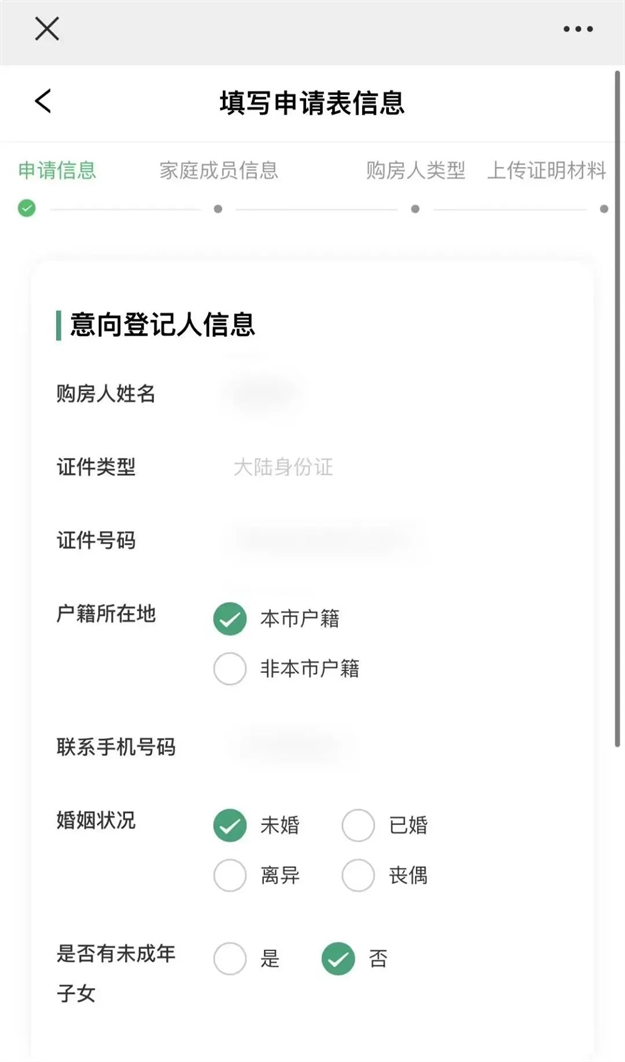Select 离异 marital status option
Viewport: 625px width, 1062px height.
(x=230, y=875)
